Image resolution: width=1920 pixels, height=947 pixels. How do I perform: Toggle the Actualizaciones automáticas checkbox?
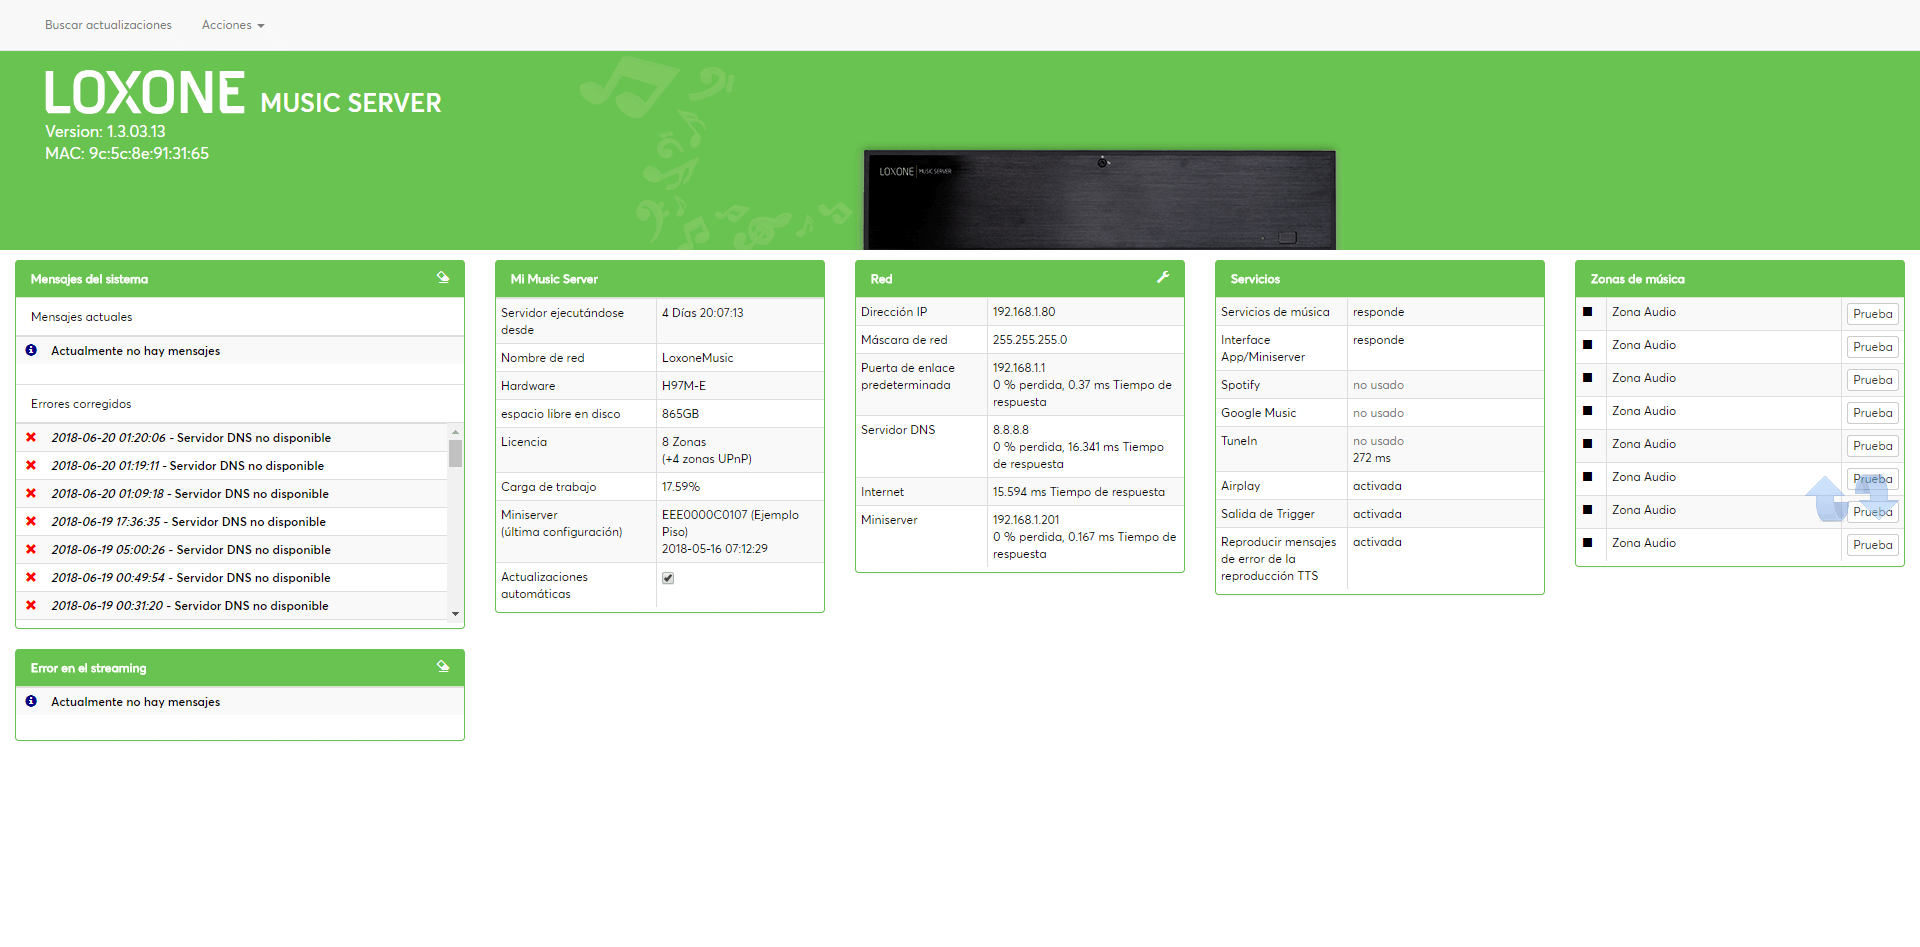[668, 578]
